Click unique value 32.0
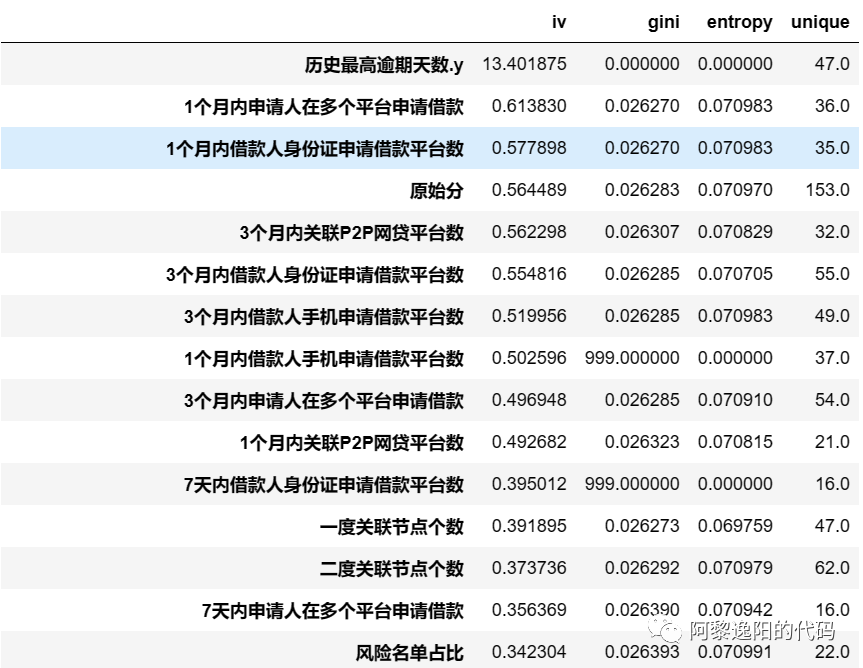The height and width of the screenshot is (668, 863). 832,232
